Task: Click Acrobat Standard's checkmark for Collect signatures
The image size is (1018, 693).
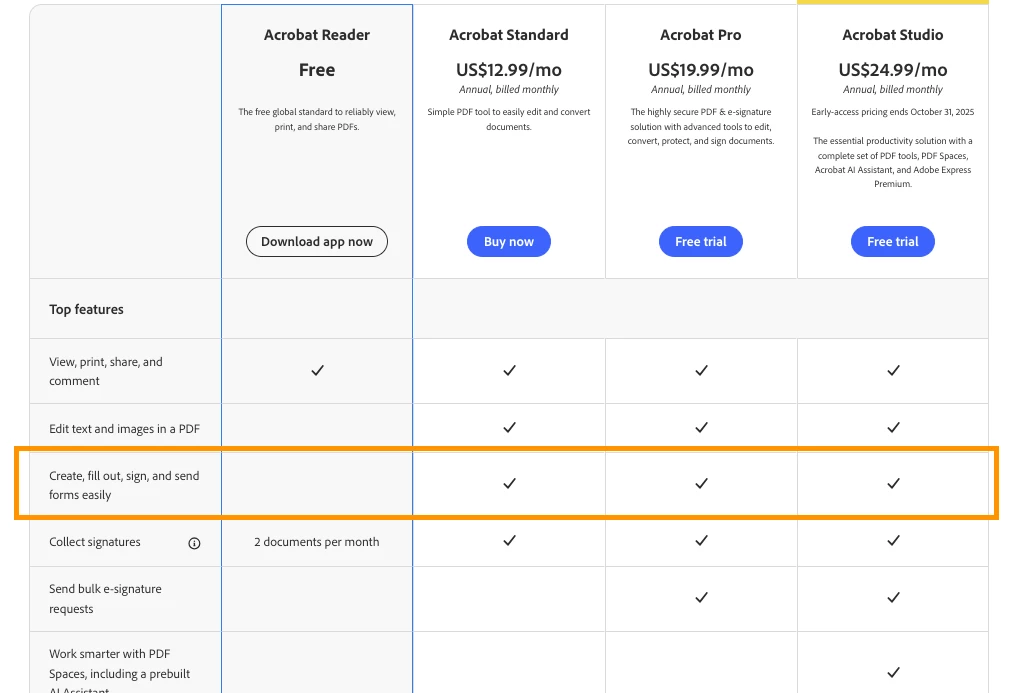Action: 509,540
